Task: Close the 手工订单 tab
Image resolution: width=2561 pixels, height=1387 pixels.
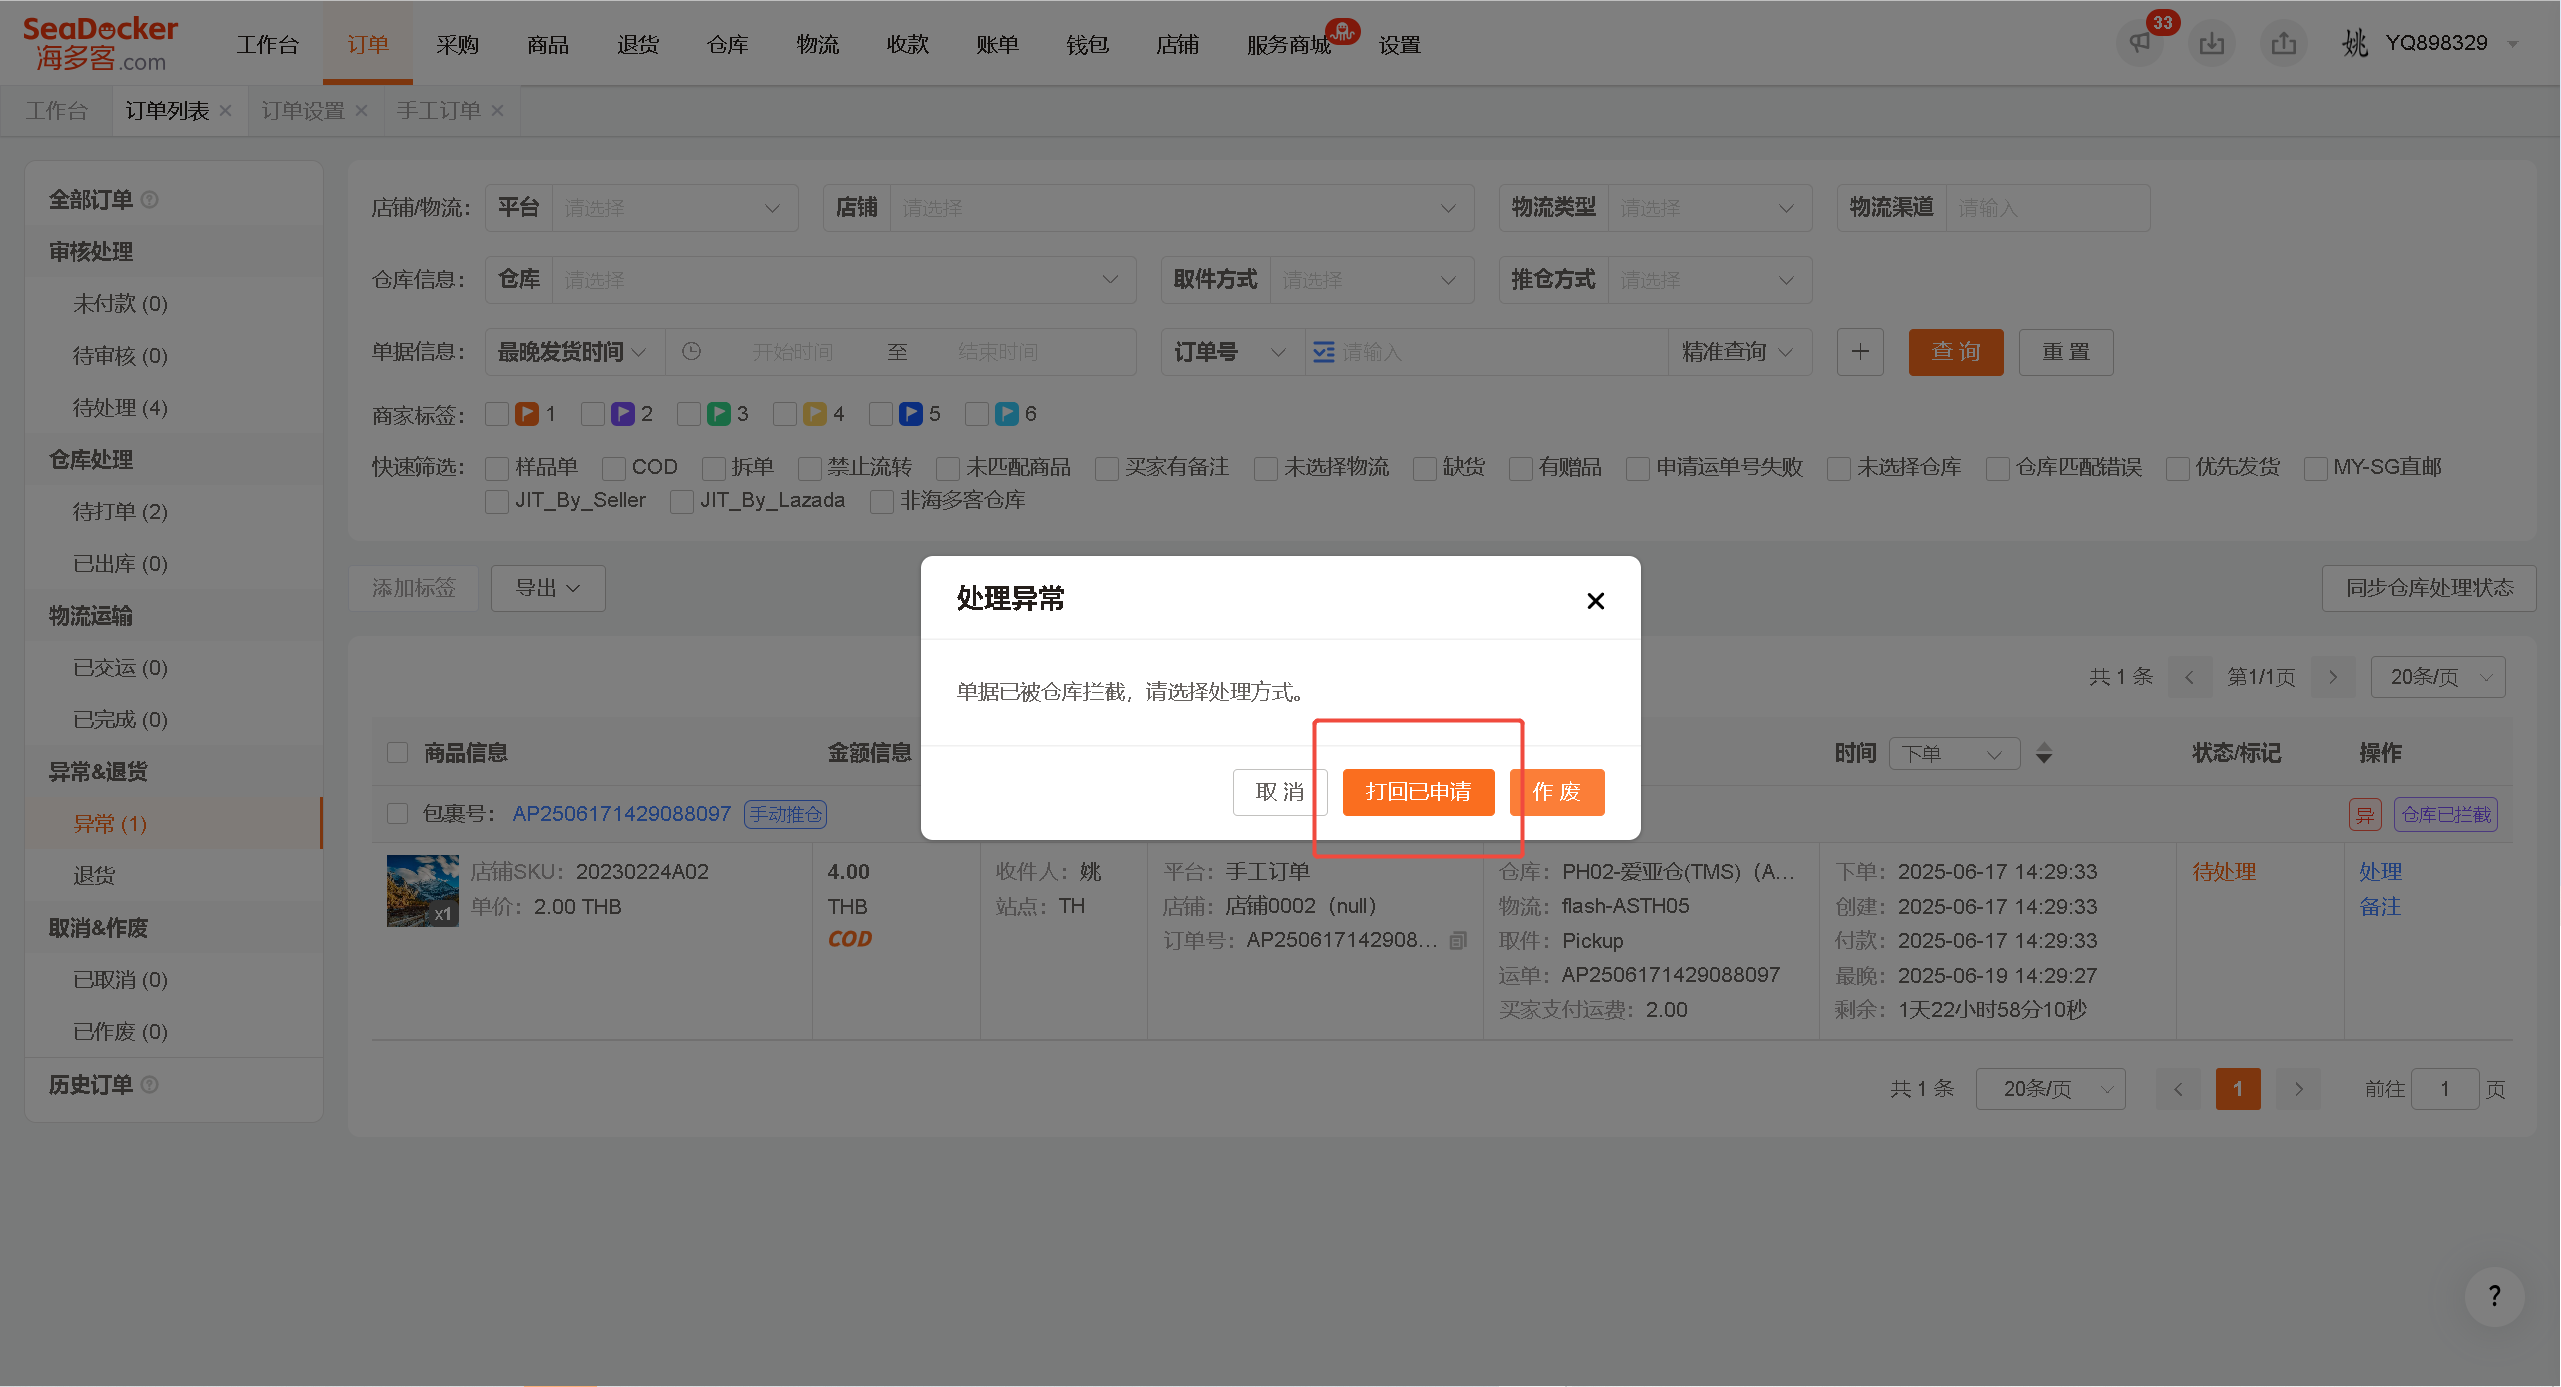Action: pyautogui.click(x=498, y=110)
